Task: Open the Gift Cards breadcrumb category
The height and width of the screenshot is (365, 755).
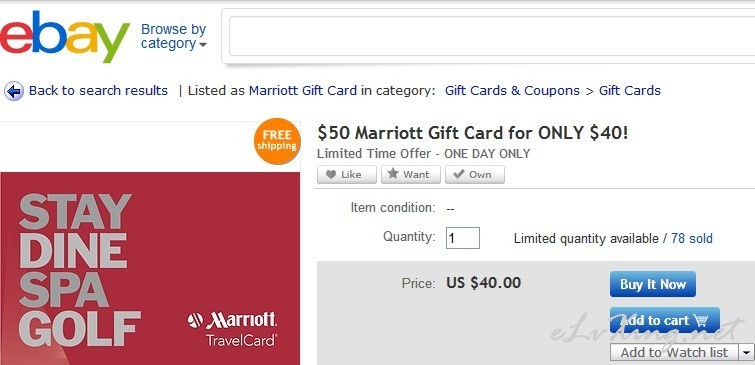Action: [x=630, y=91]
